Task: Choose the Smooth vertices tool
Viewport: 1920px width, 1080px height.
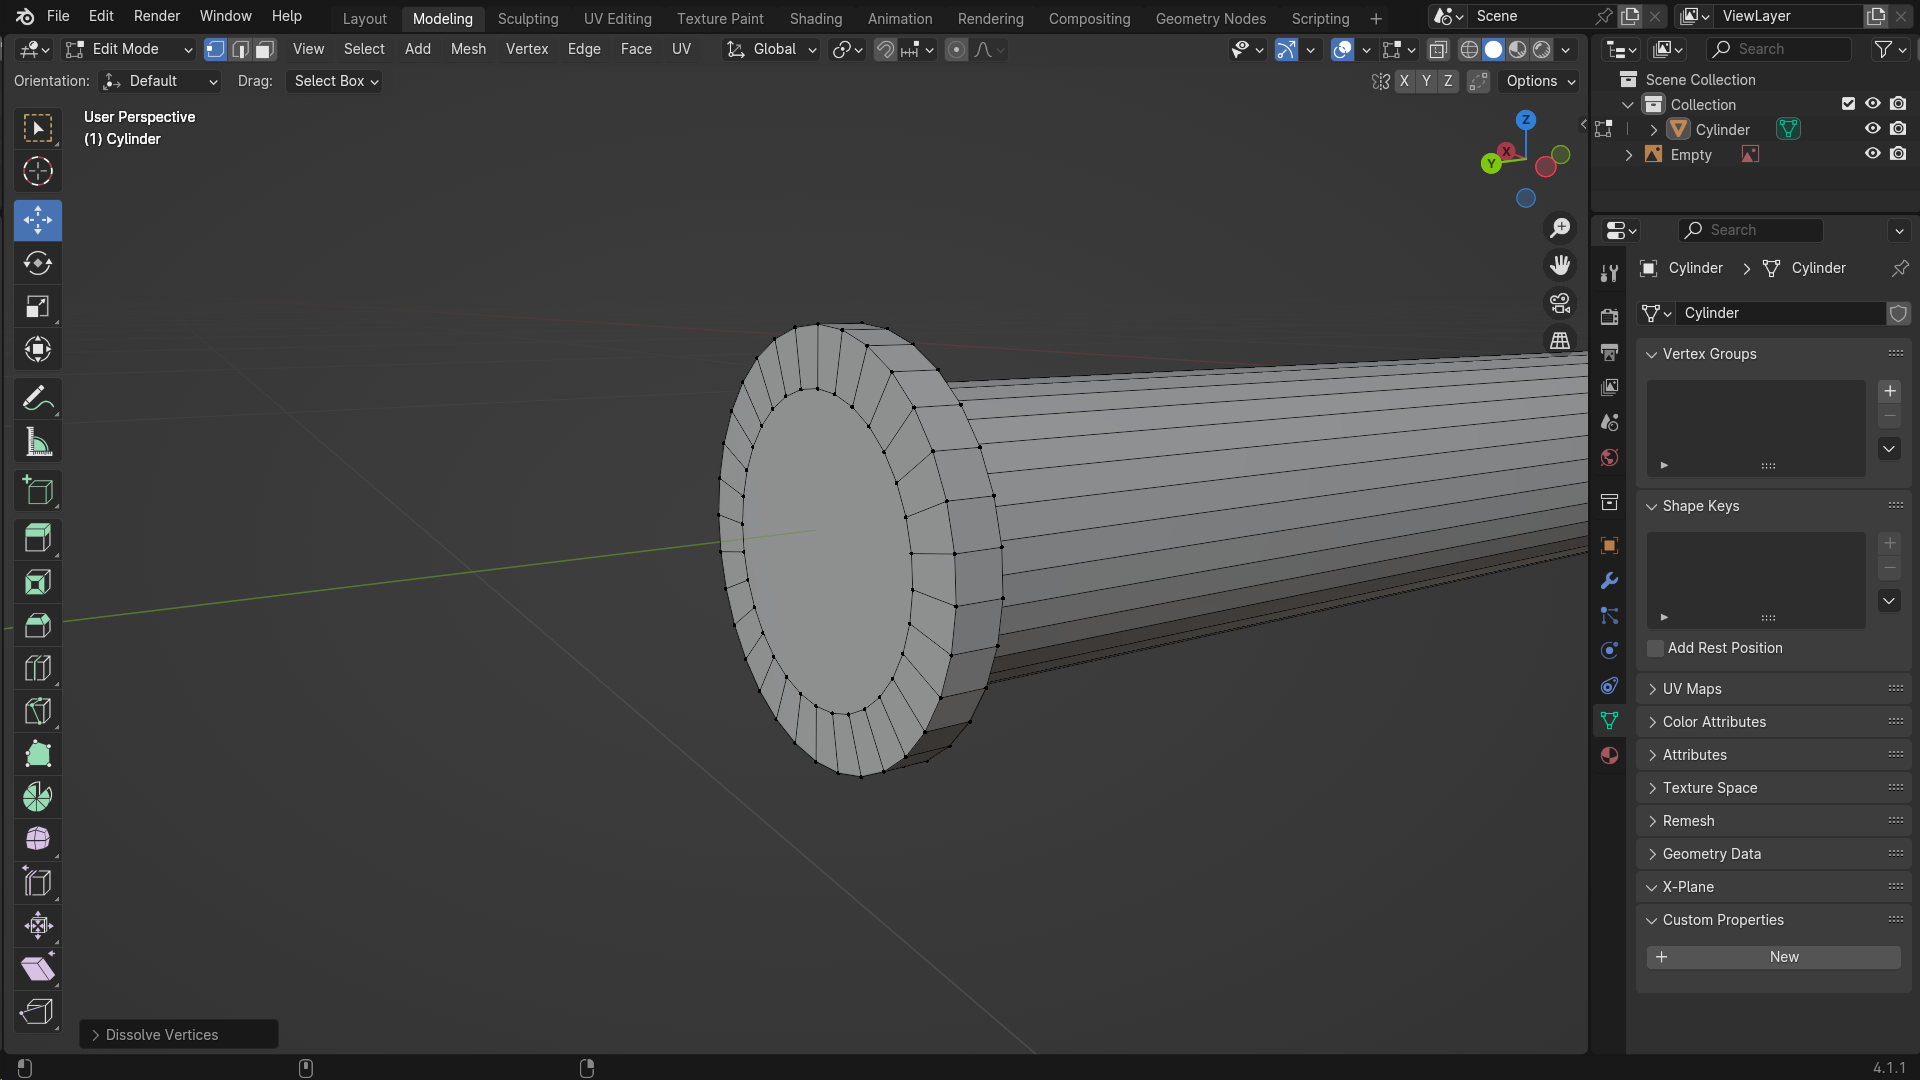Action: pos(38,839)
